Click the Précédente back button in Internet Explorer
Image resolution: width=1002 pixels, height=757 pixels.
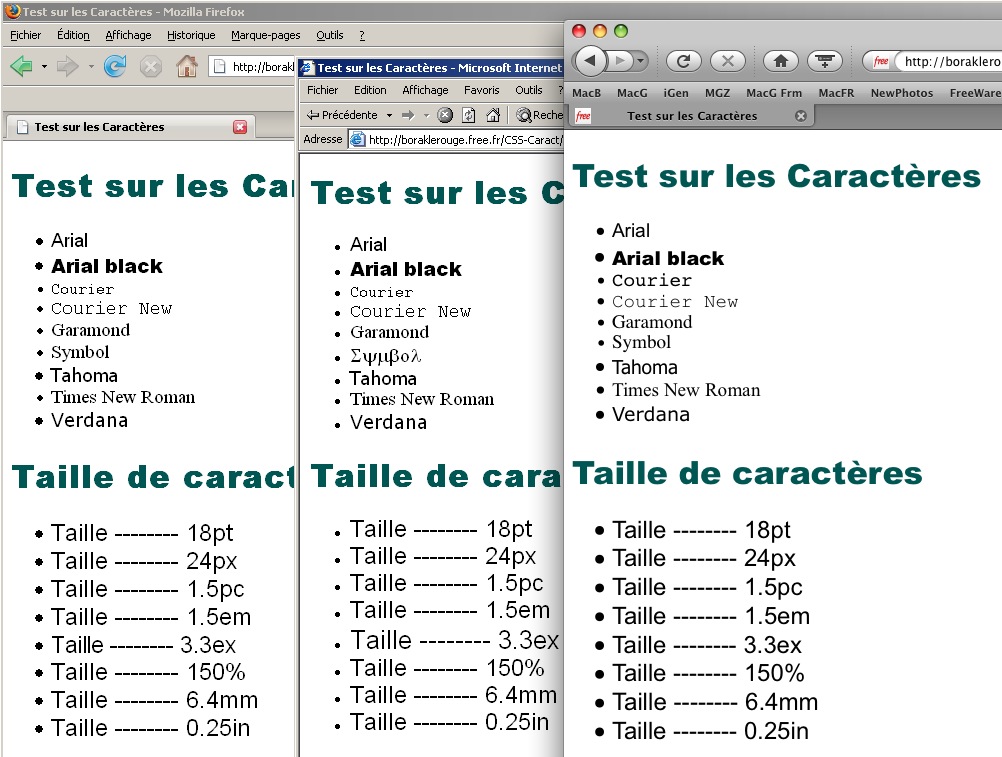click(x=342, y=115)
